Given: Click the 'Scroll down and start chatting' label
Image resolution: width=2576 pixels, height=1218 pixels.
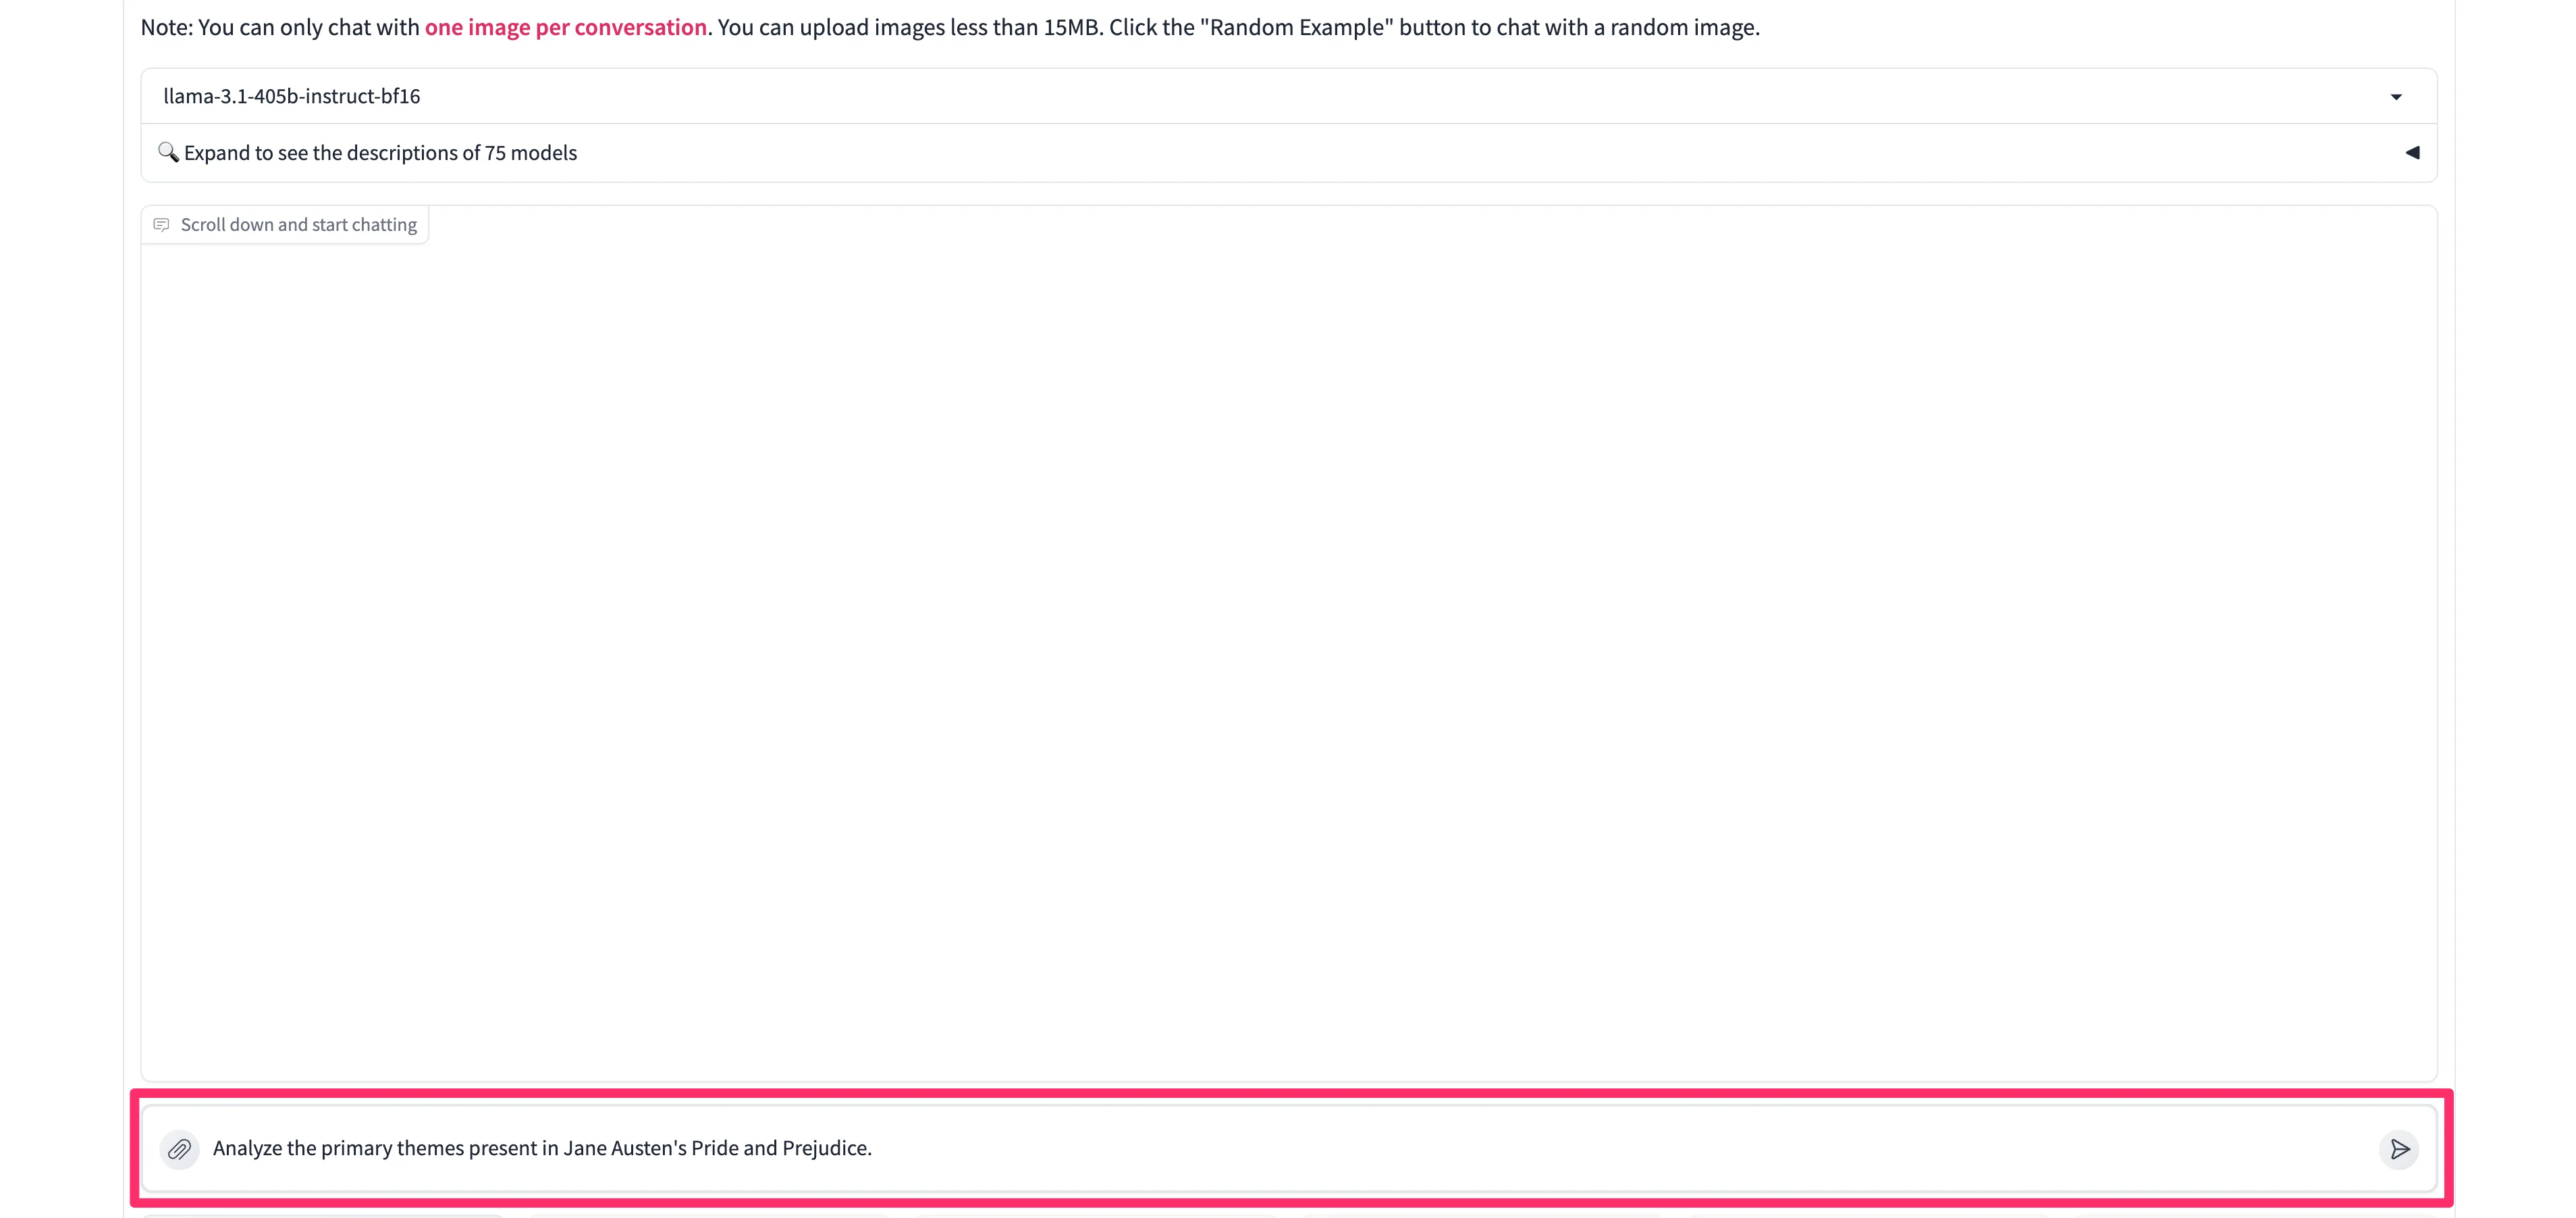Looking at the screenshot, I should pos(298,225).
